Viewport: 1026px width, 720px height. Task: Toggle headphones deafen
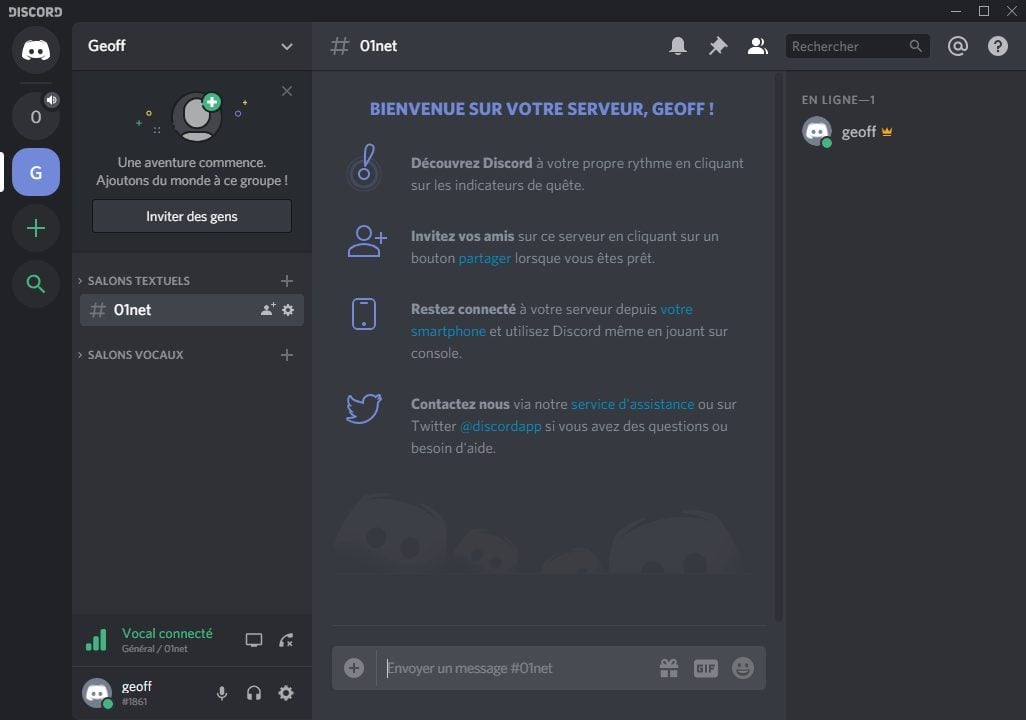click(254, 693)
